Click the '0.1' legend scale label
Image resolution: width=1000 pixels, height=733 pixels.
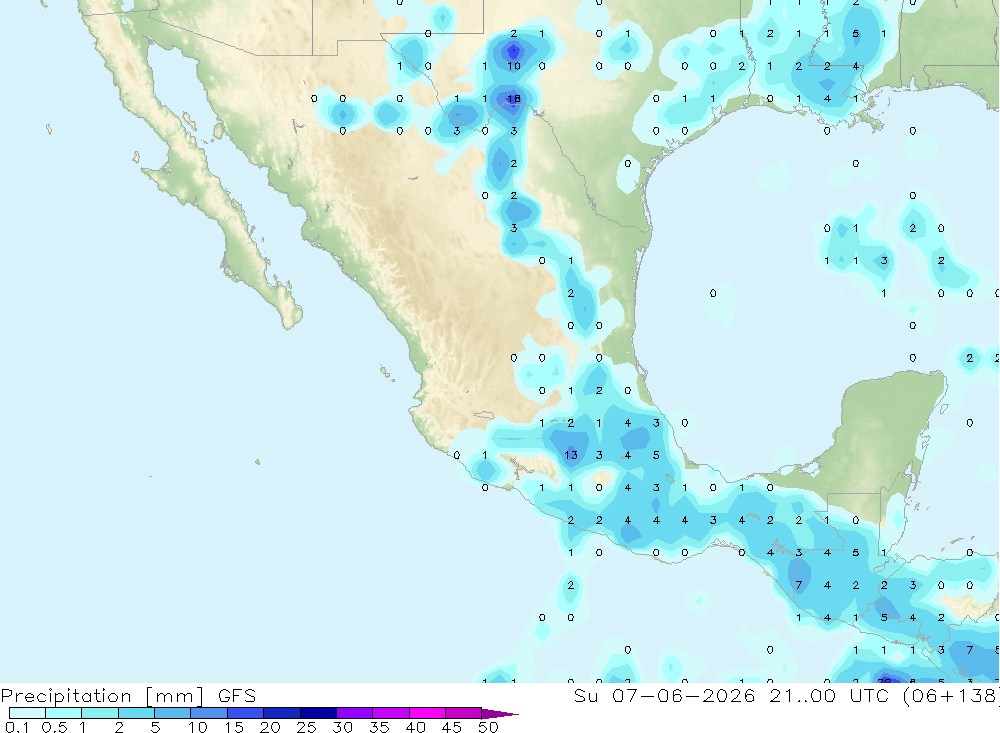17,727
